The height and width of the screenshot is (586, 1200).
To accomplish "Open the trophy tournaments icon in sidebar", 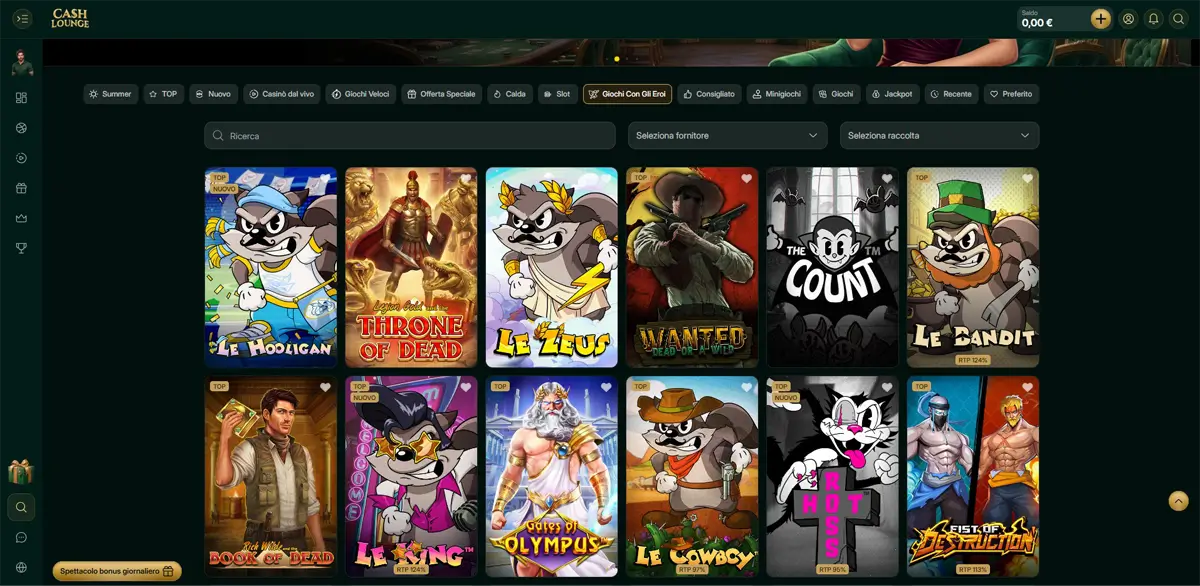I will click(x=22, y=248).
